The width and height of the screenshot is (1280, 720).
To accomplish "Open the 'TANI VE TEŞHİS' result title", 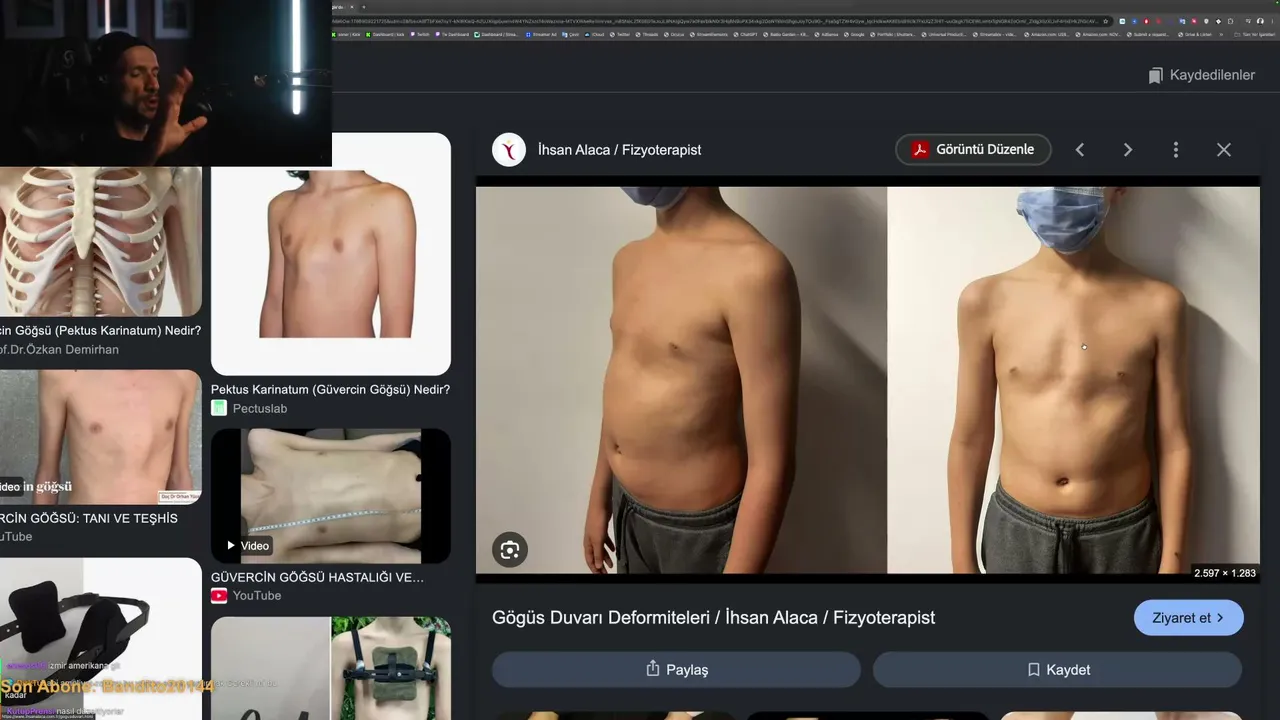I will 89,519.
